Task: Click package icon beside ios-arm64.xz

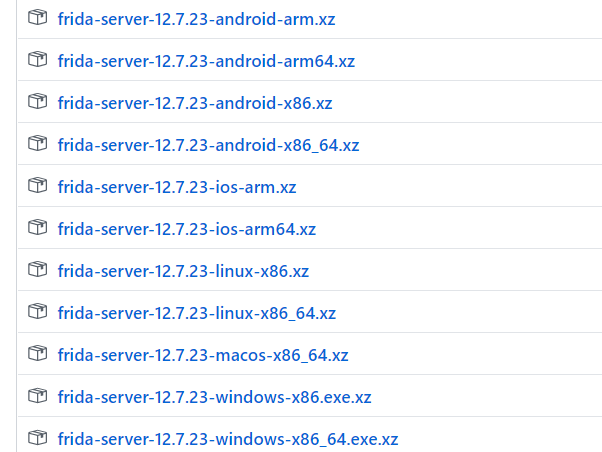Action: coord(38,227)
